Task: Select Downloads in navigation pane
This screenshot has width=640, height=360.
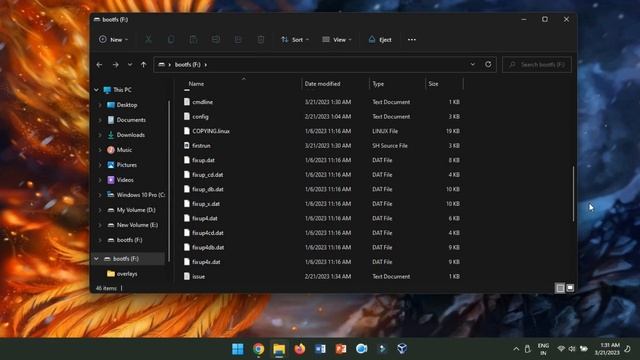Action: click(x=131, y=135)
